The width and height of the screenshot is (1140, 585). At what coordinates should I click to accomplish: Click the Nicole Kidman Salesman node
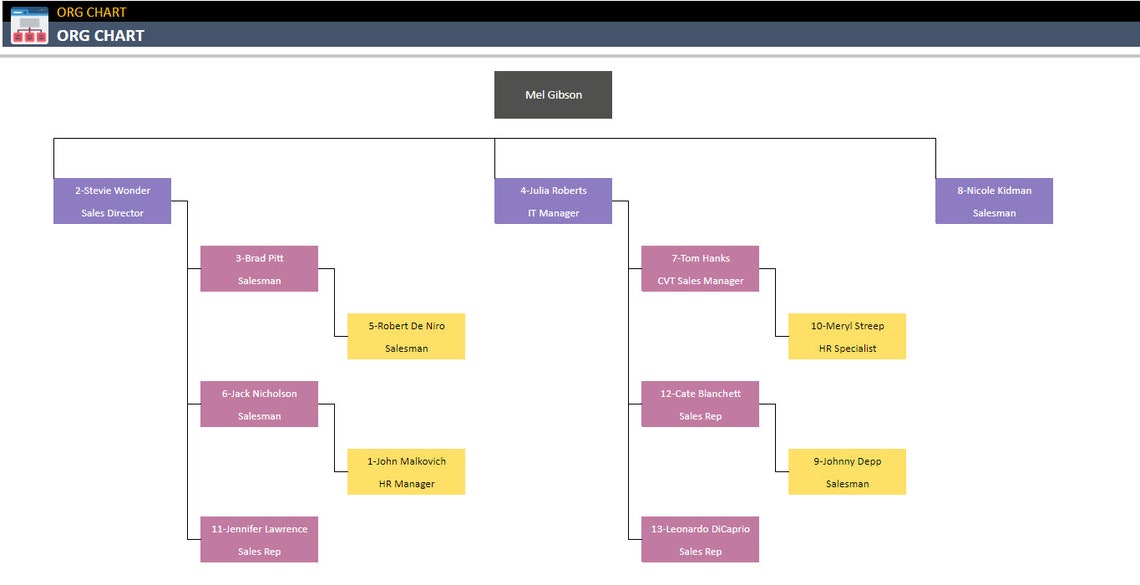coord(994,200)
